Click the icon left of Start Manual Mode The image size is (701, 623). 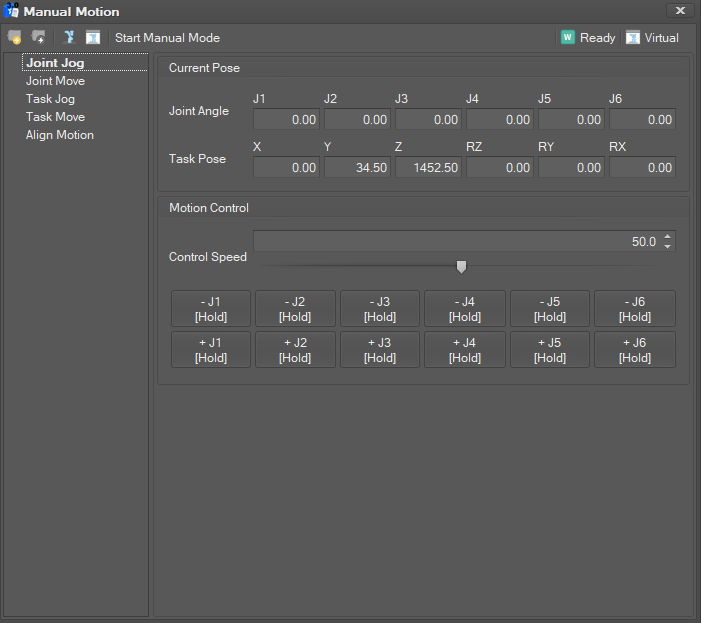(93, 38)
